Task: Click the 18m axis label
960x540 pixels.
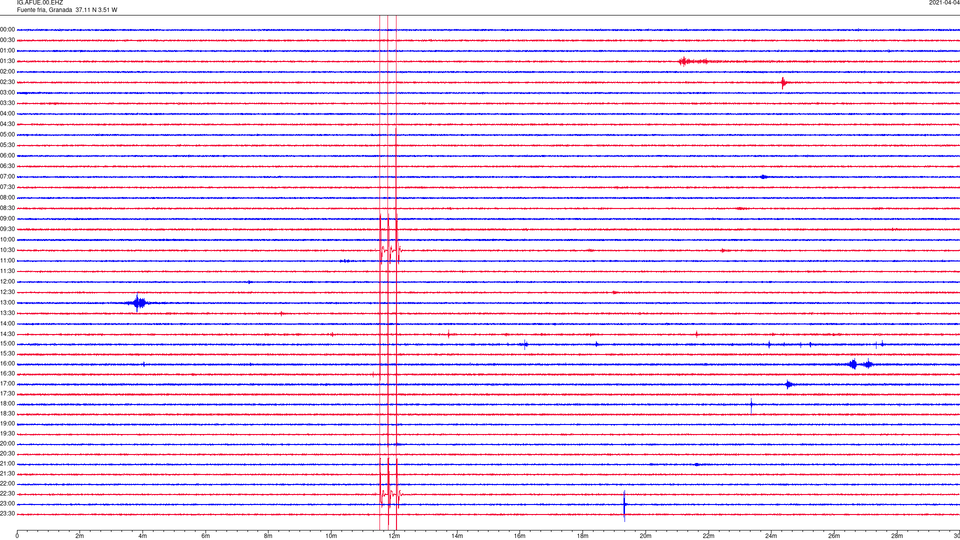Action: pos(582,536)
